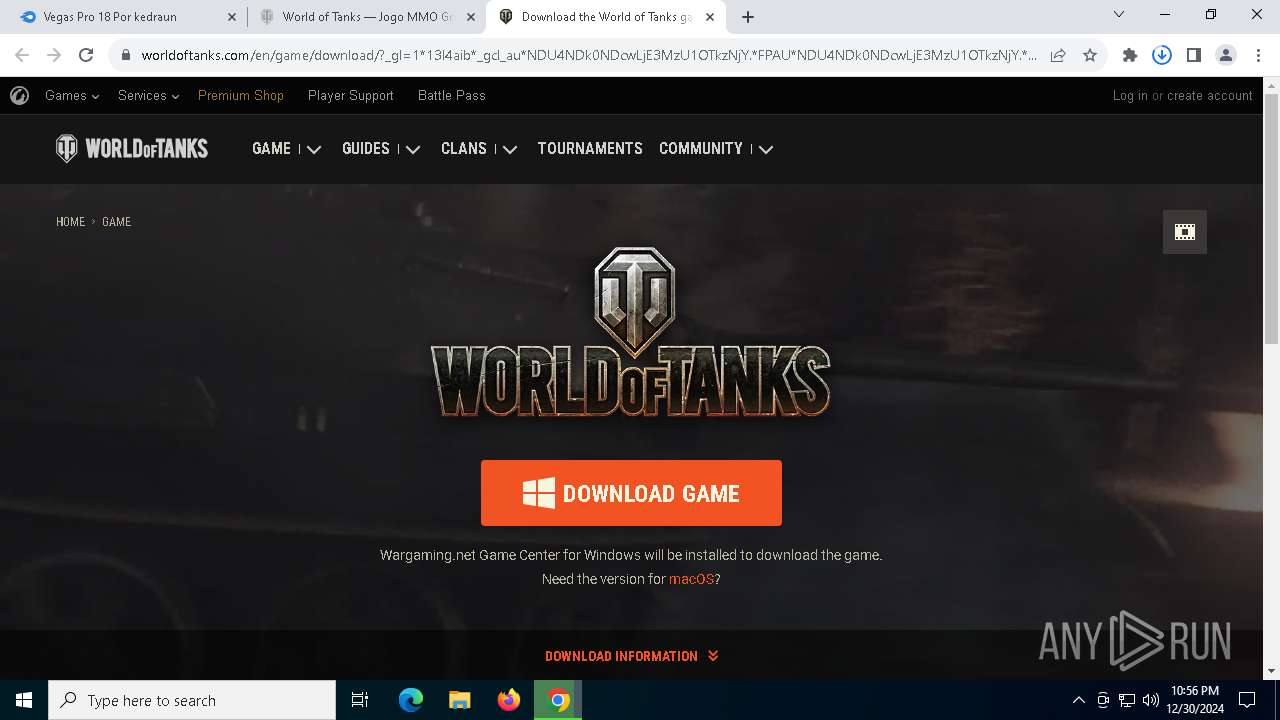Image resolution: width=1280 pixels, height=720 pixels.
Task: Expand the GUIDES menu chevron
Action: [x=413, y=149]
